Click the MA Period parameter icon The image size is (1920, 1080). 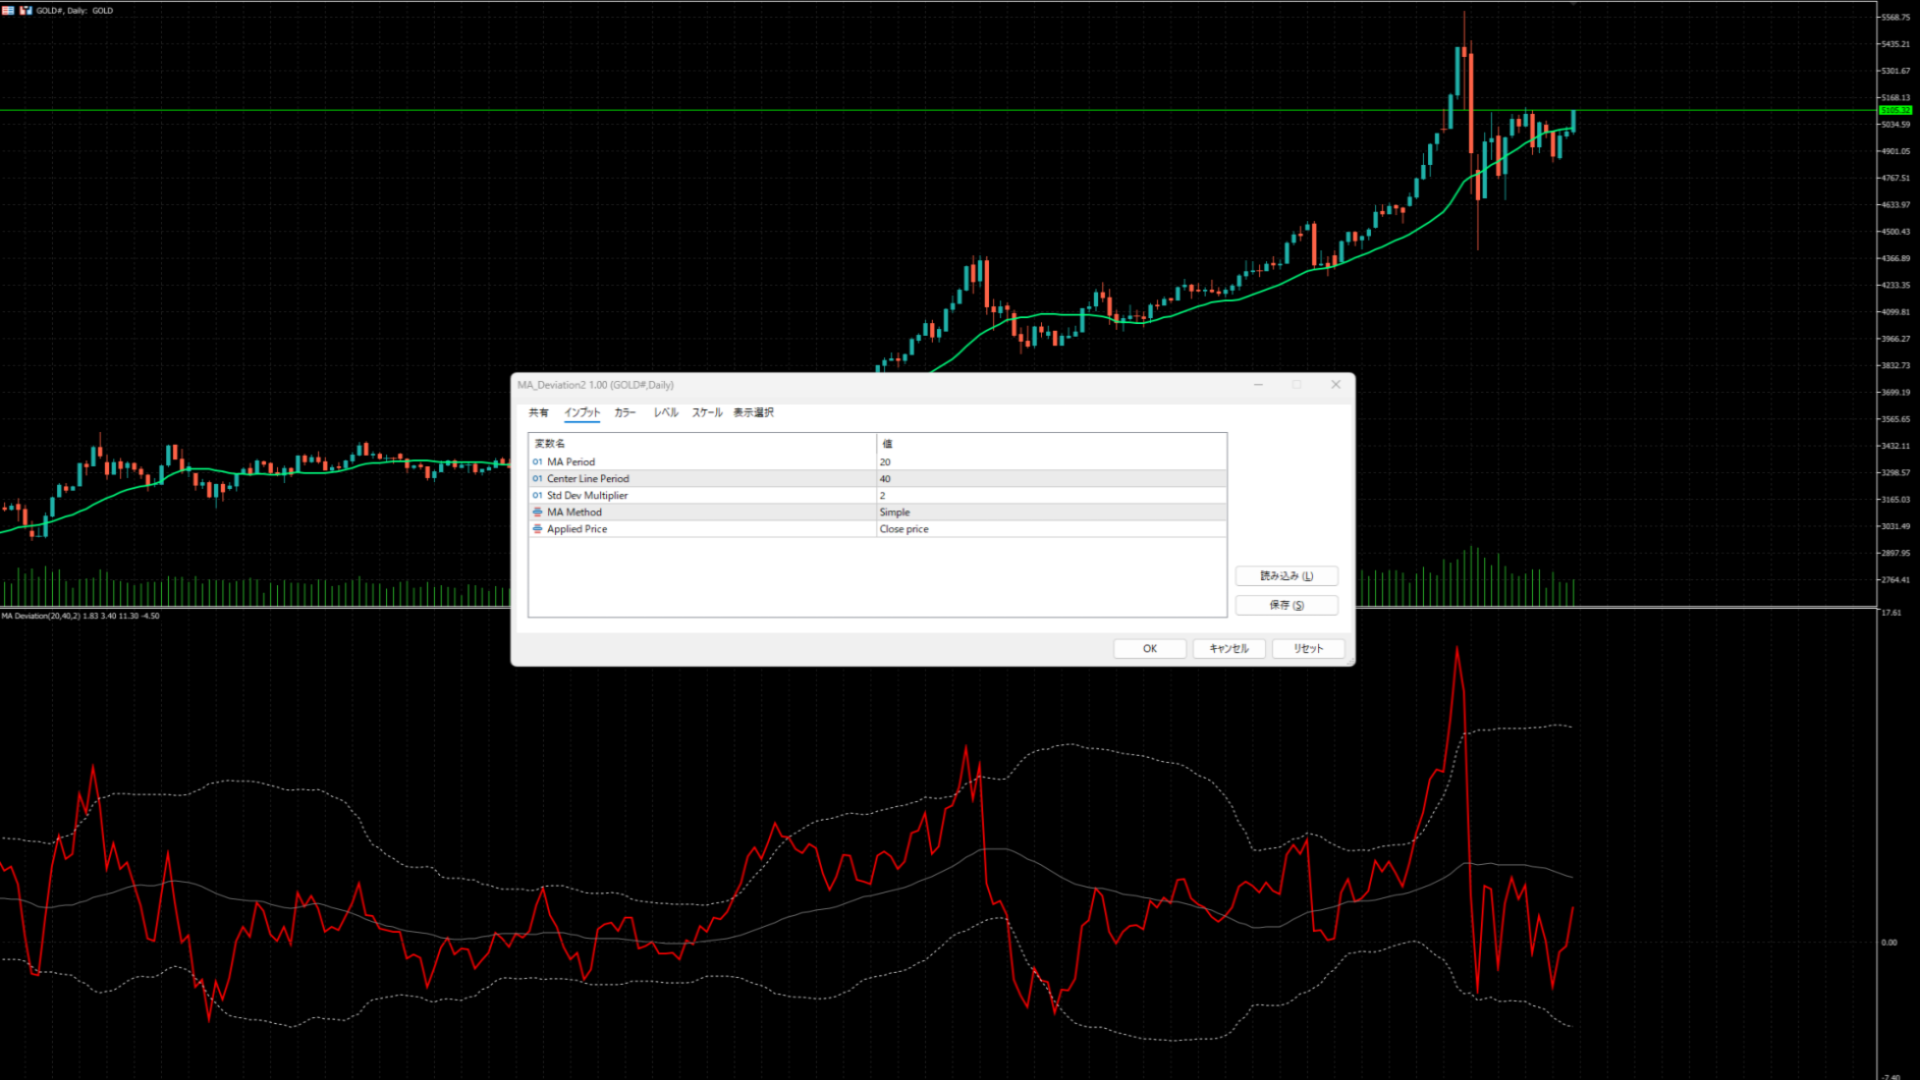point(537,462)
